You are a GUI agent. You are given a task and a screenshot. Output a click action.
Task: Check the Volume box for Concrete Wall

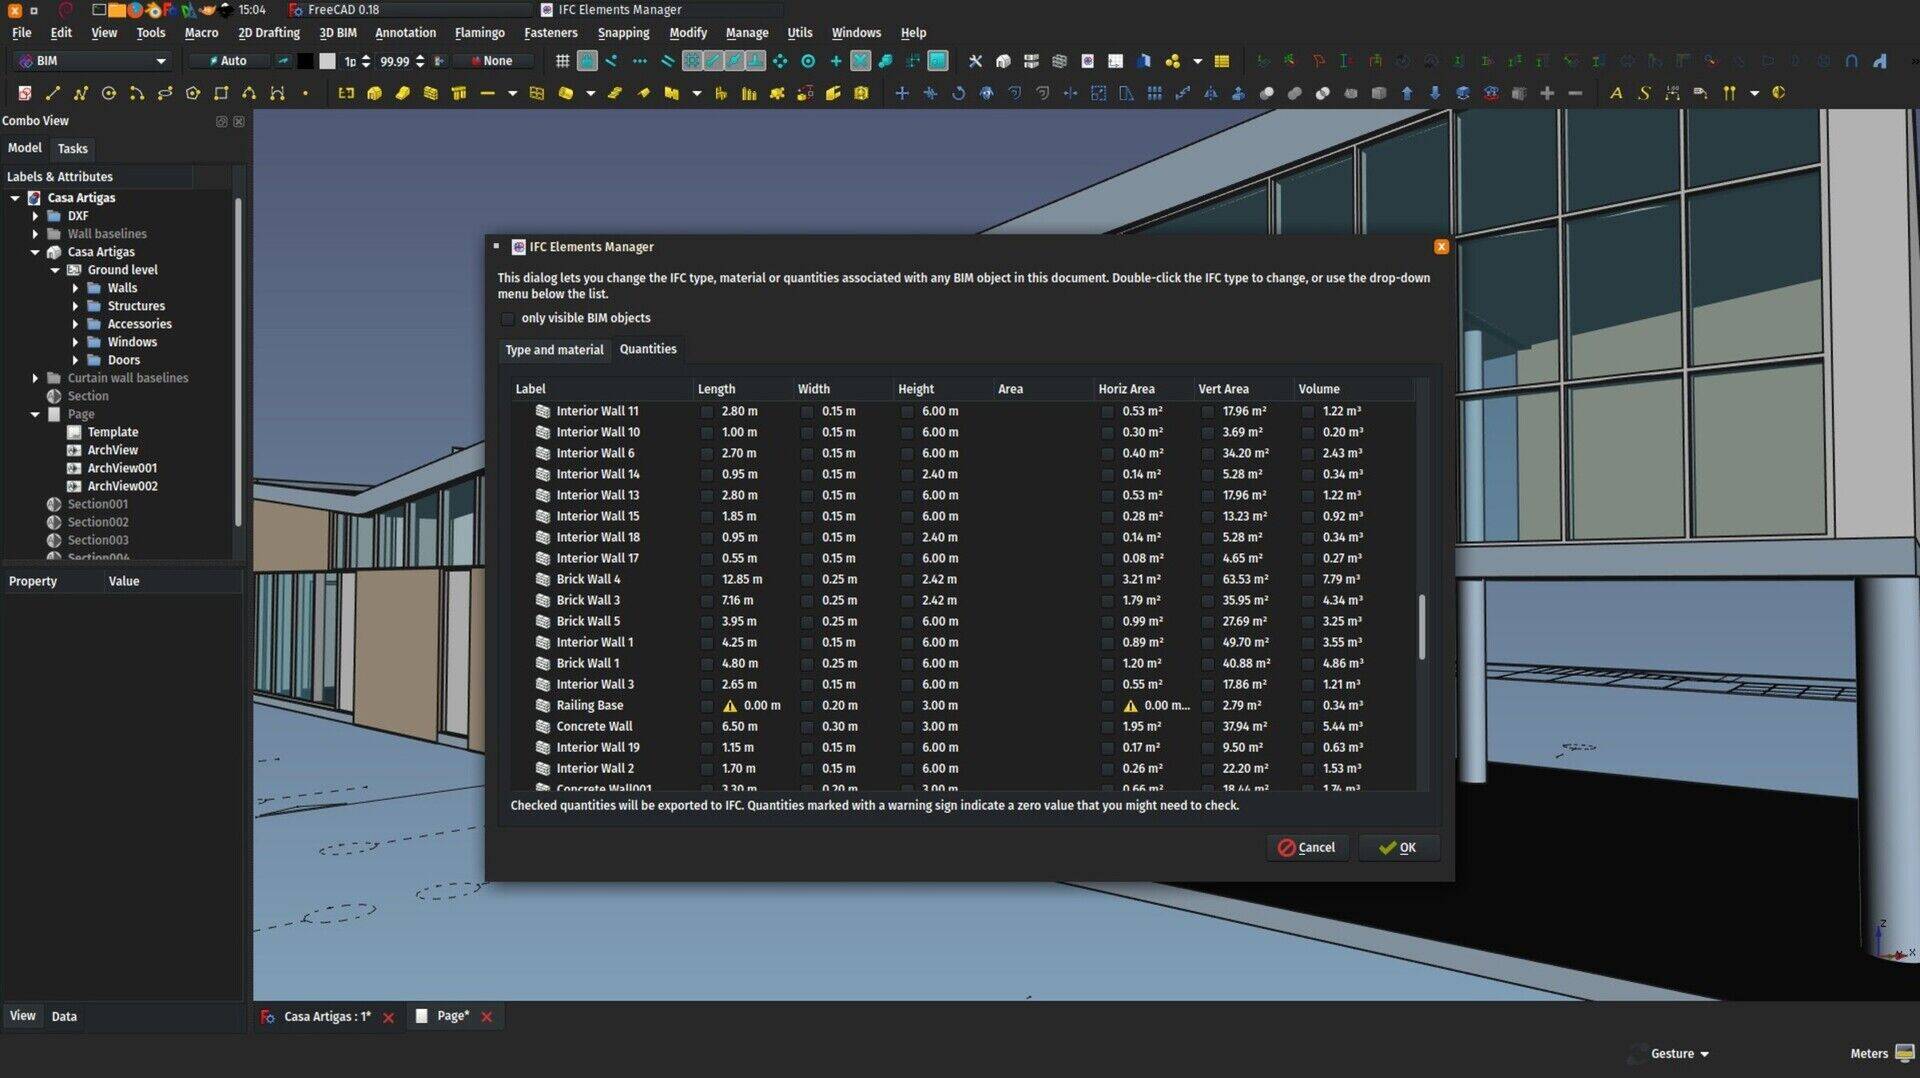click(x=1308, y=726)
